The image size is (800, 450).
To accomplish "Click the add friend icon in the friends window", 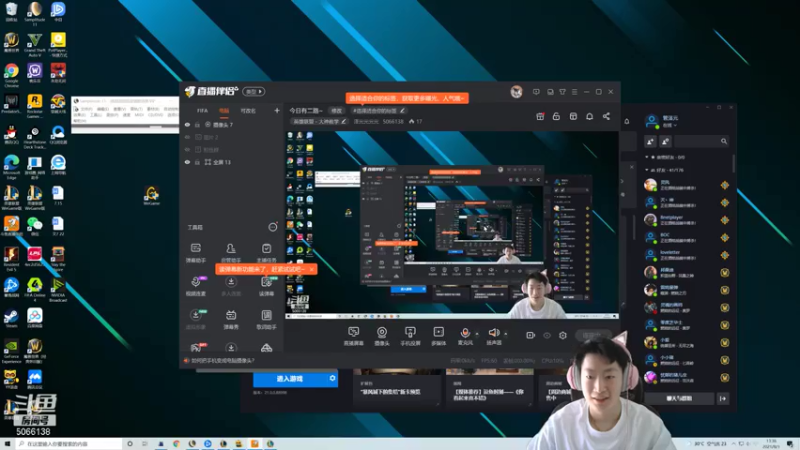I will pyautogui.click(x=650, y=141).
